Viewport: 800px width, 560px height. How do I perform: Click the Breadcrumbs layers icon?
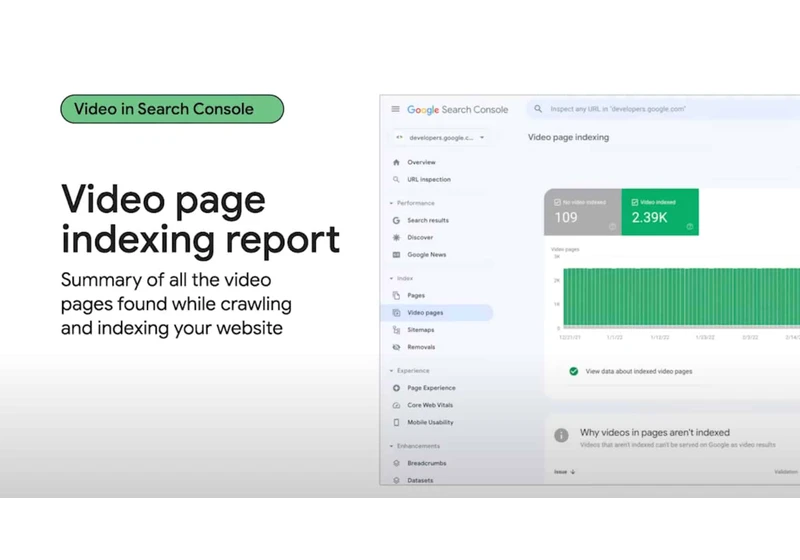(x=396, y=464)
